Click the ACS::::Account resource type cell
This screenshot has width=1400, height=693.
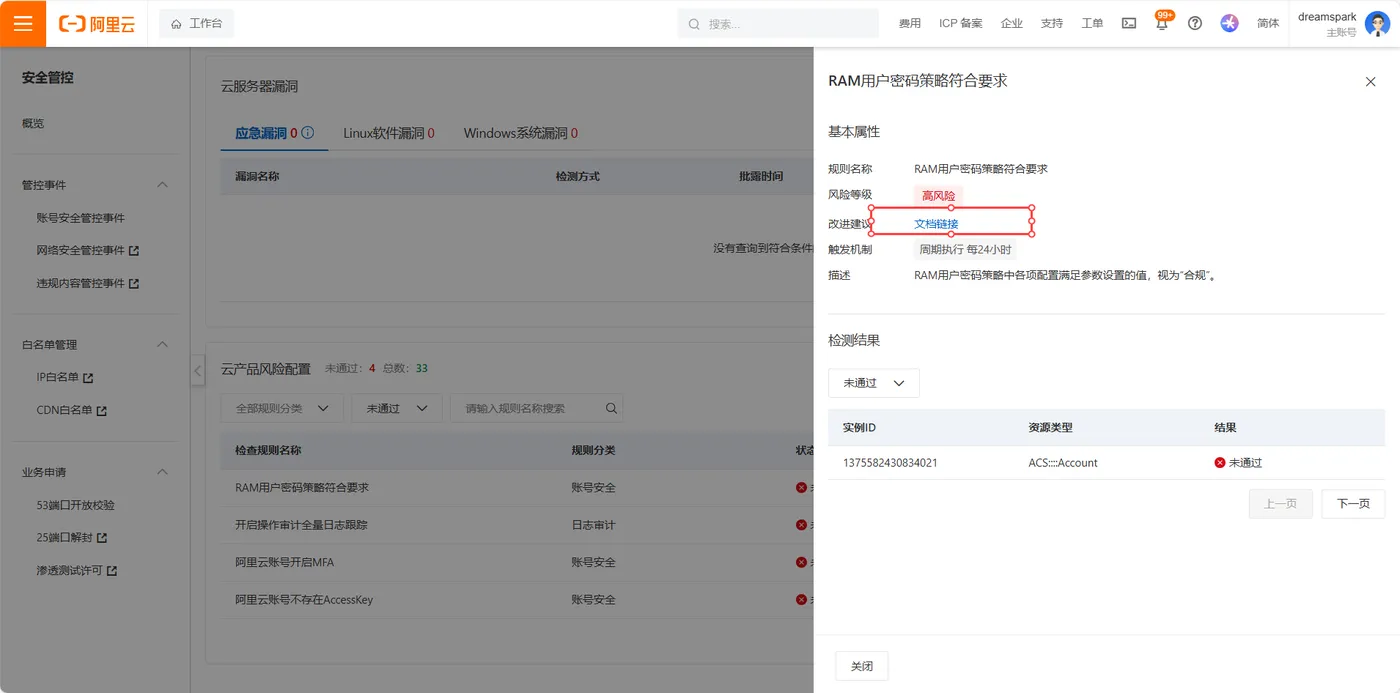(1063, 463)
